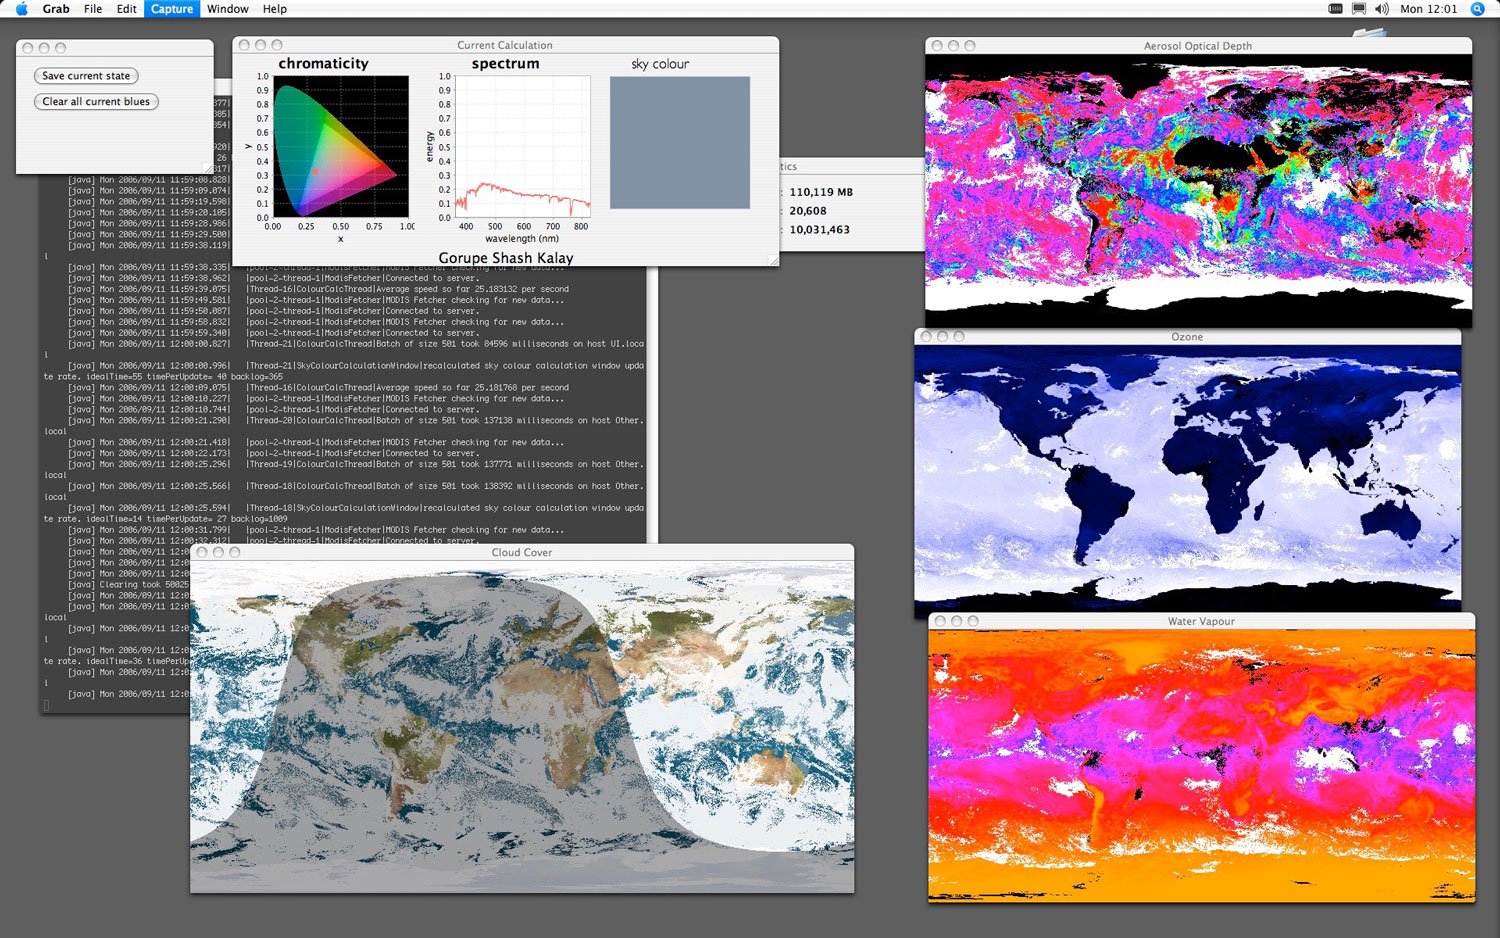Click the sky colour swatch
Image resolution: width=1500 pixels, height=938 pixels.
pyautogui.click(x=679, y=142)
